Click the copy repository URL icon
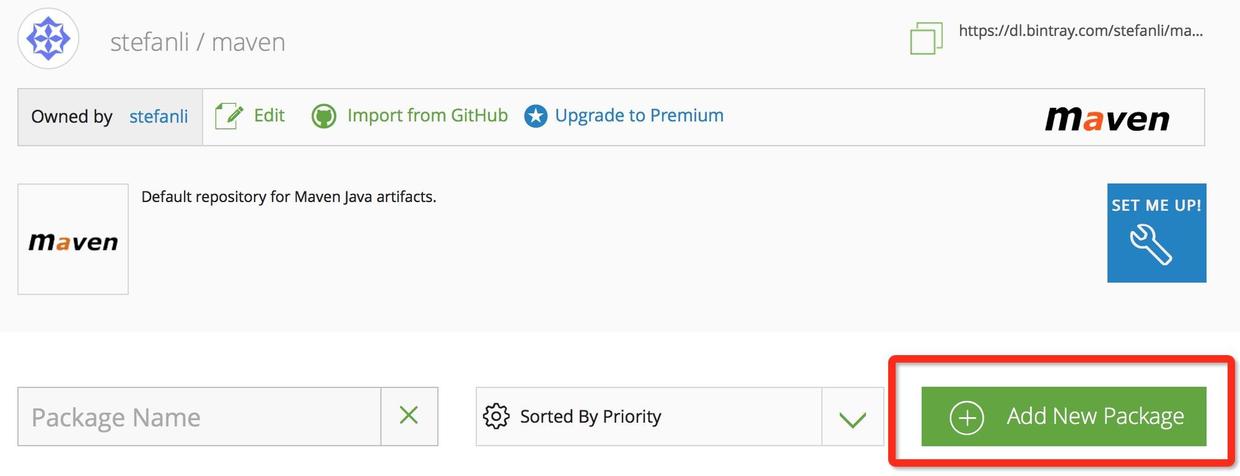Image resolution: width=1240 pixels, height=476 pixels. pos(926,39)
